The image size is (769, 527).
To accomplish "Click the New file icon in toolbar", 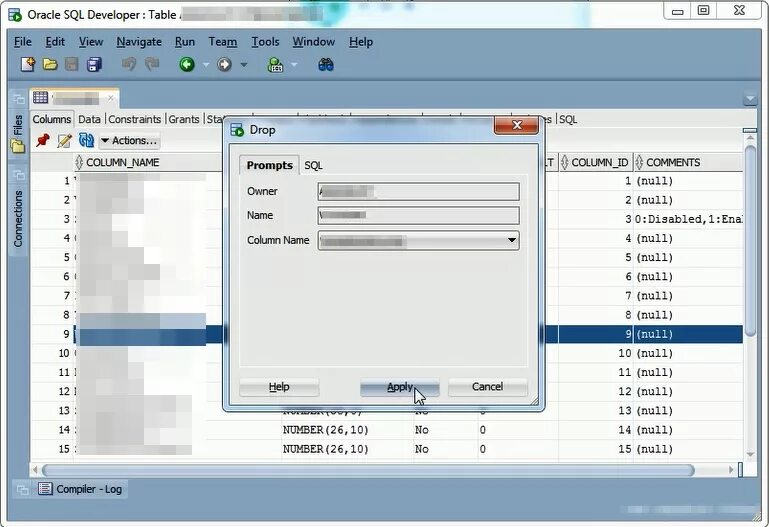I will [x=27, y=65].
